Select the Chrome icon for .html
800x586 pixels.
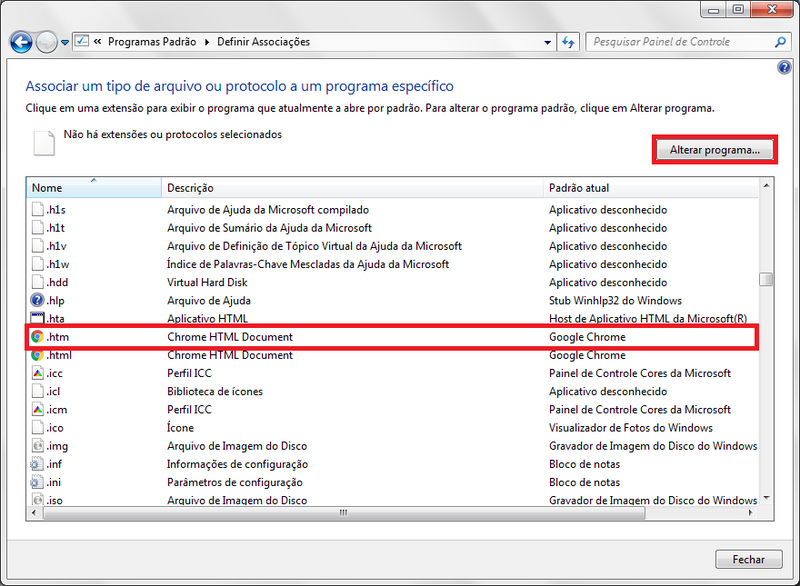(x=38, y=355)
